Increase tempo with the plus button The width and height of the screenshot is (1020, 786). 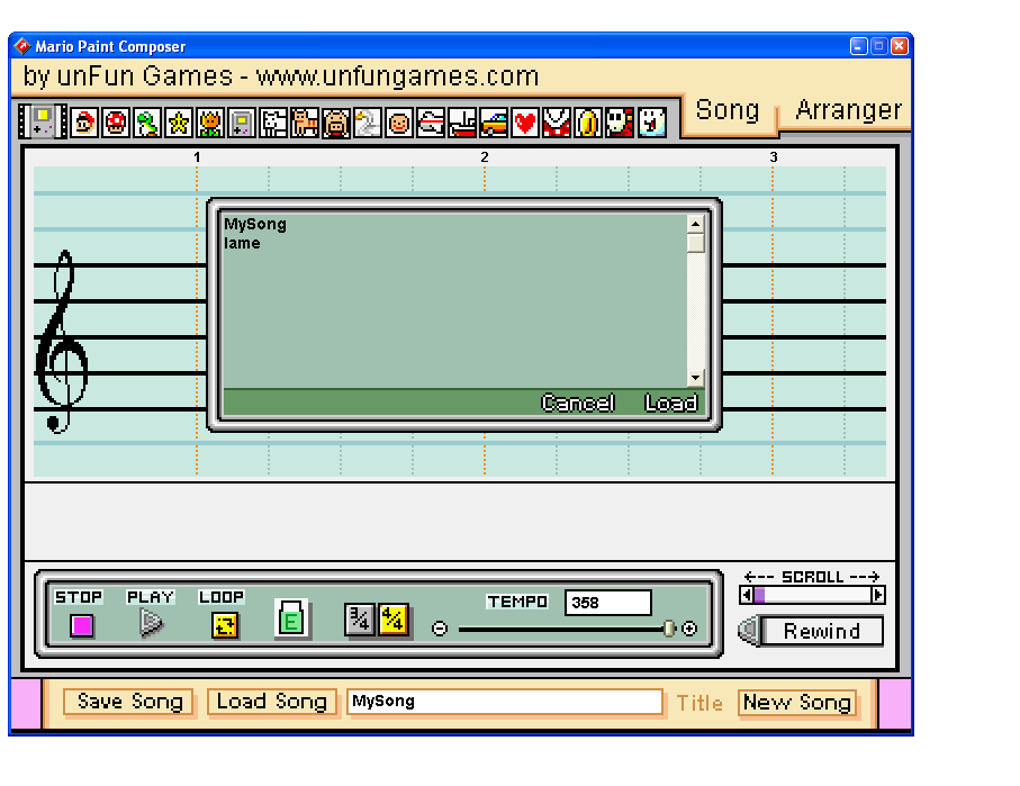click(x=690, y=629)
